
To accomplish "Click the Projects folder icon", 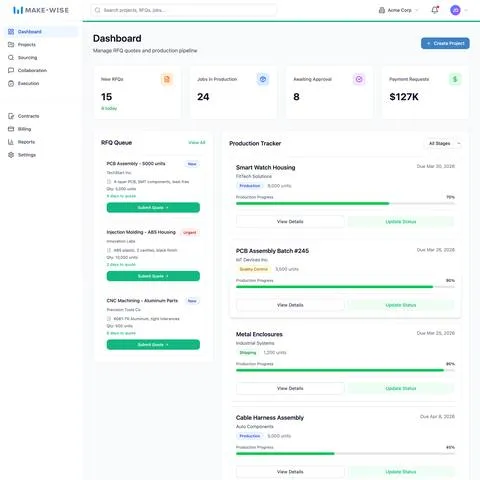I will 11,45.
